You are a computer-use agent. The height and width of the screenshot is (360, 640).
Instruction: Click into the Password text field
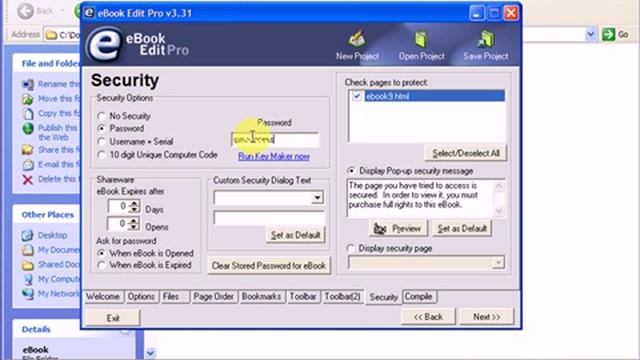[275, 140]
